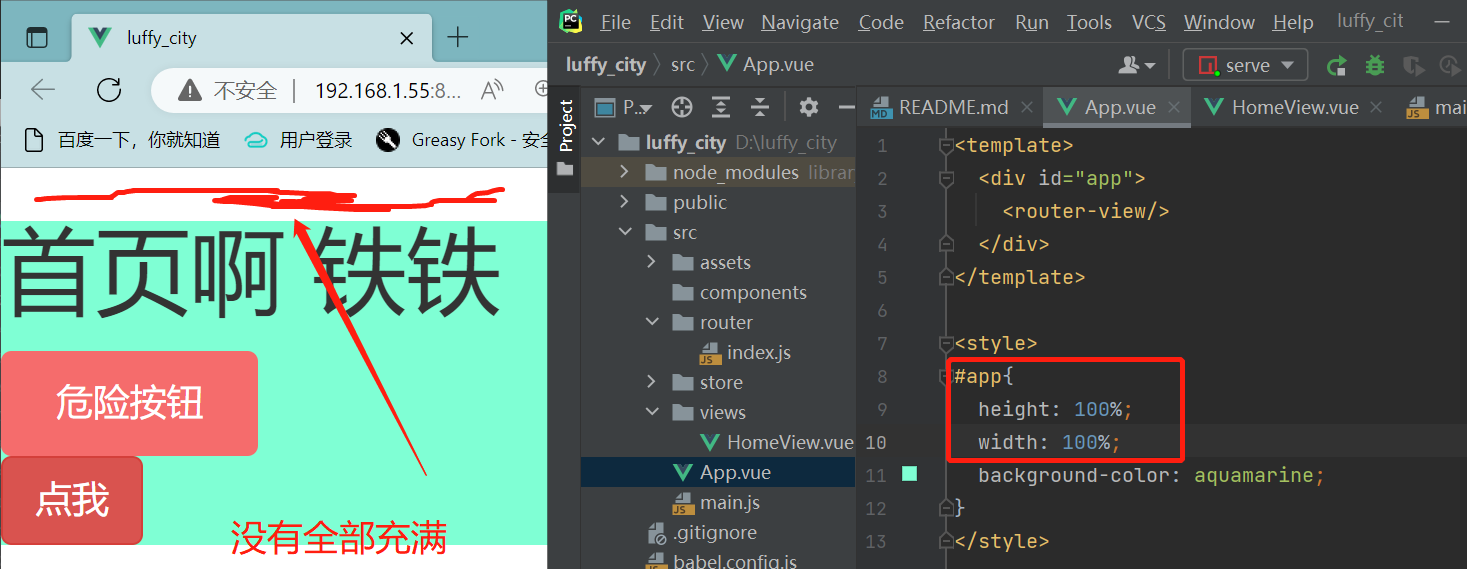Image resolution: width=1467 pixels, height=569 pixels.
Task: Expand all in project tree
Action: point(721,107)
